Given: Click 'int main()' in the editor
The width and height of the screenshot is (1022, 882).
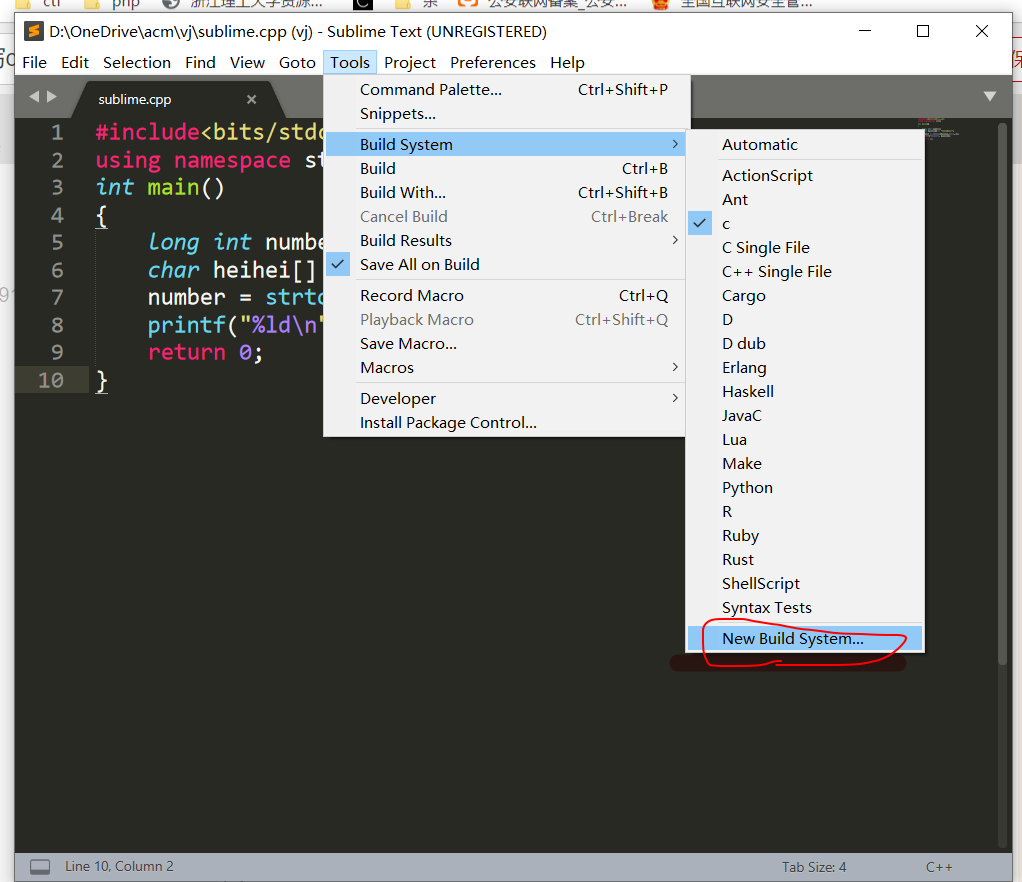Looking at the screenshot, I should click(x=160, y=188).
